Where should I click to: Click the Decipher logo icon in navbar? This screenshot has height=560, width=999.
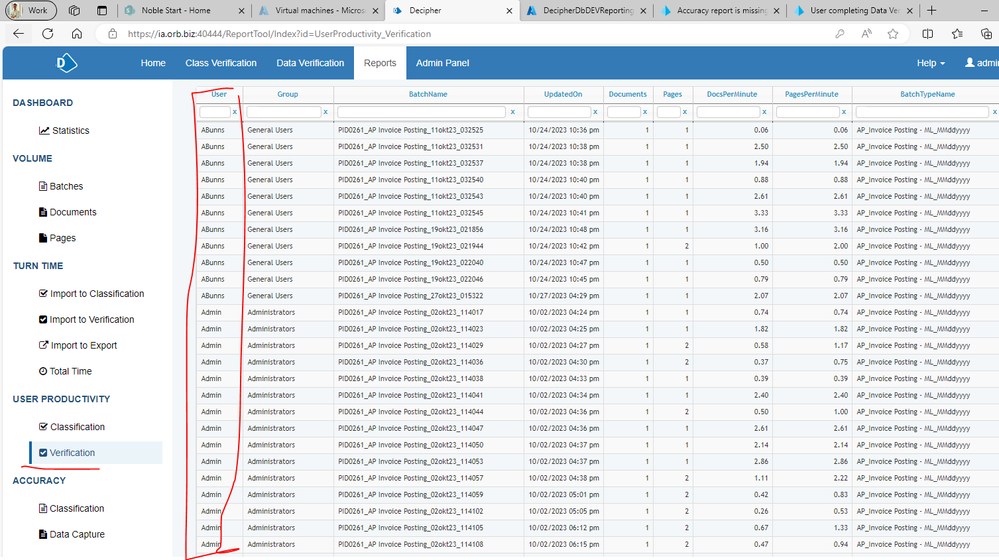[x=68, y=63]
